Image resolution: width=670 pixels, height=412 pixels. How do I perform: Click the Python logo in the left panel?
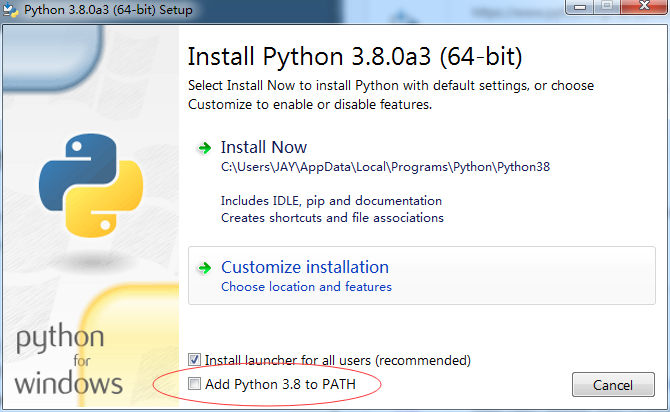coord(91,185)
